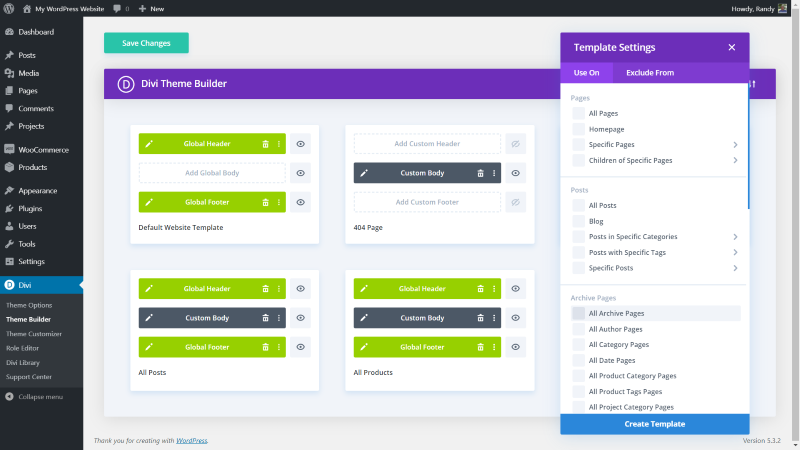Go to Theme Options submenu

click(x=29, y=305)
